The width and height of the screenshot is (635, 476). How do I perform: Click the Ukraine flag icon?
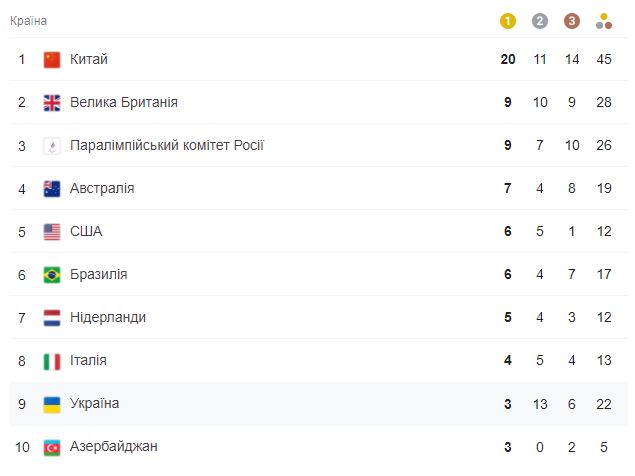pyautogui.click(x=52, y=404)
